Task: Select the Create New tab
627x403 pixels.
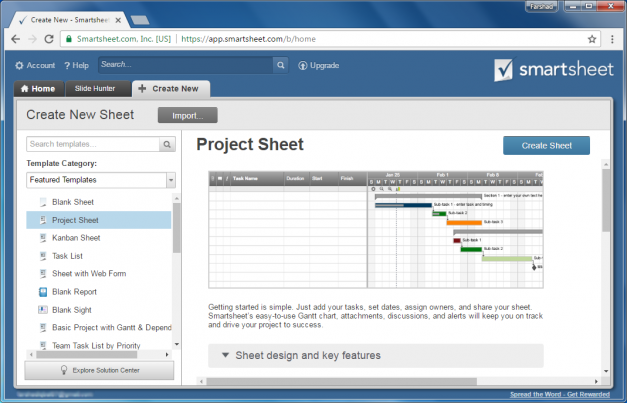Action: 171,89
